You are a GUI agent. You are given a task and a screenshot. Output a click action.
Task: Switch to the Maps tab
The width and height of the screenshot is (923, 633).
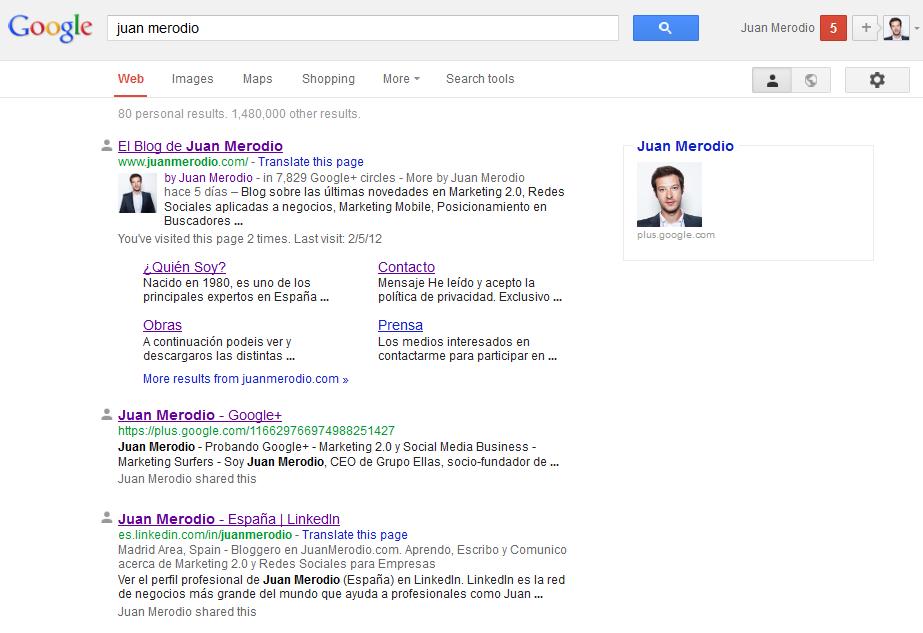[257, 79]
